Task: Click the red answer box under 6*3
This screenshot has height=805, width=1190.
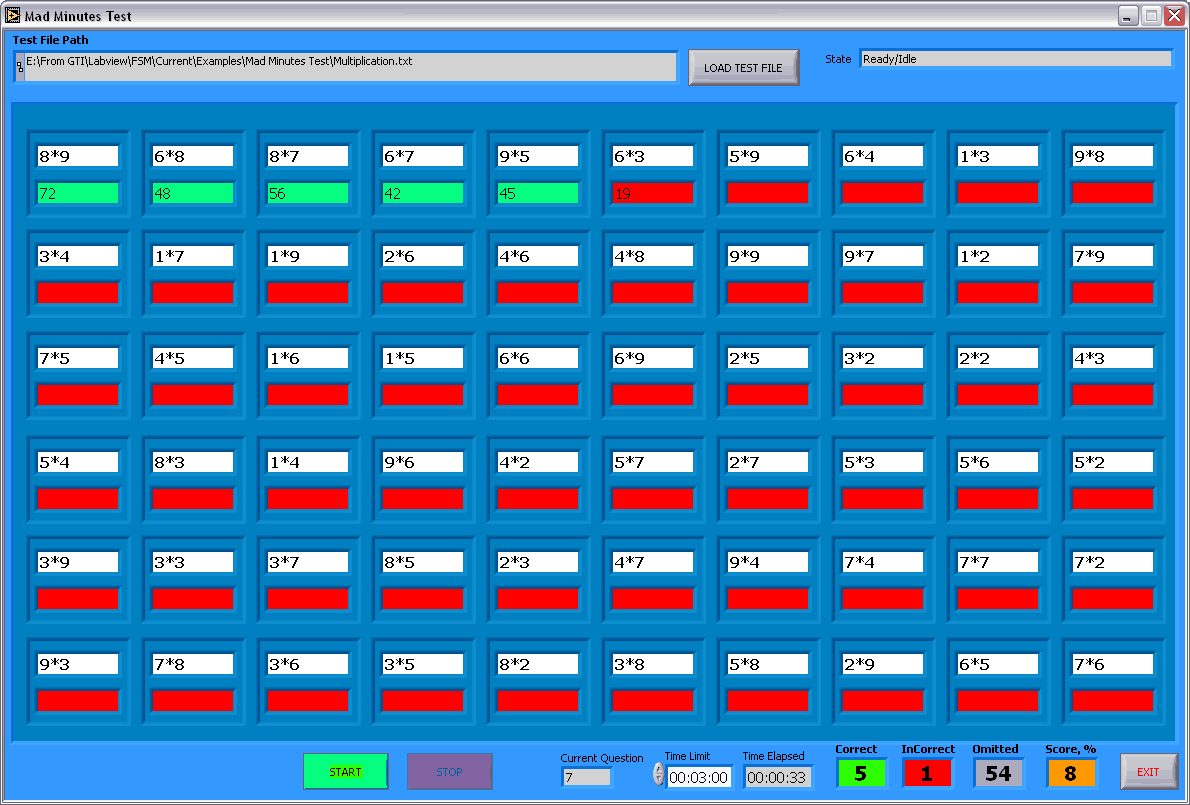Action: point(652,193)
